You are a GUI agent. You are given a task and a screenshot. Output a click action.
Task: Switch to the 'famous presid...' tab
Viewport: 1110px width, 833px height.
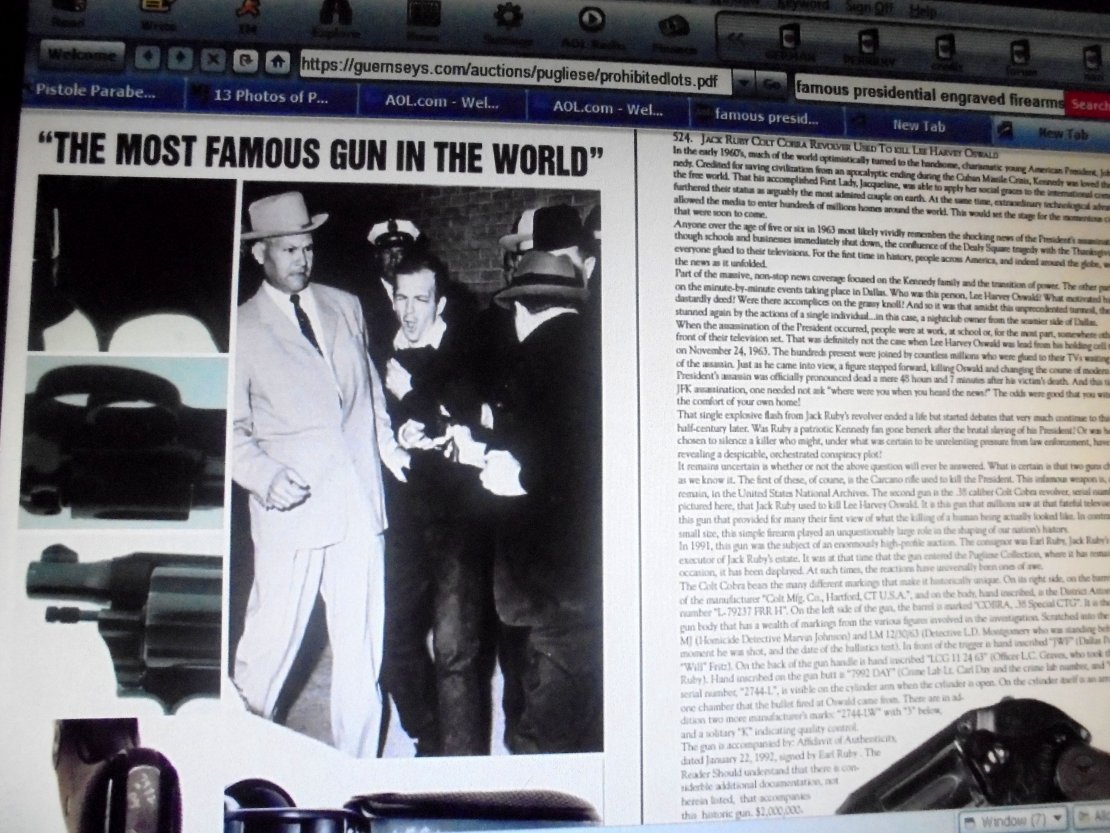coord(766,115)
